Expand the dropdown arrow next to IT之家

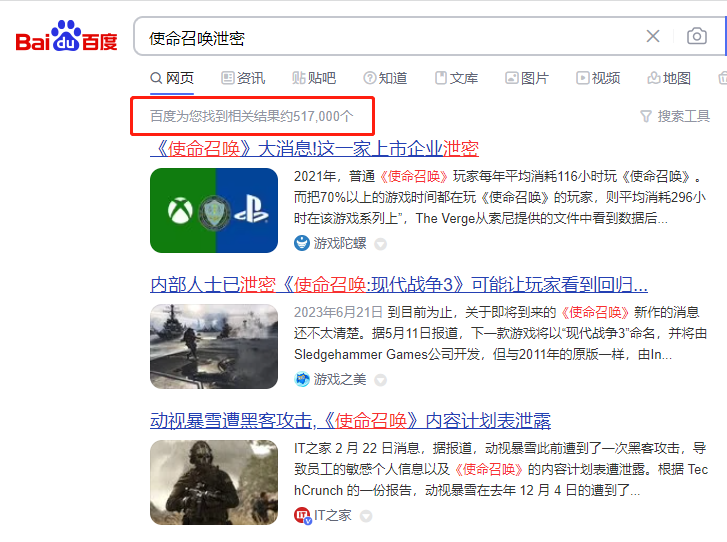point(366,516)
